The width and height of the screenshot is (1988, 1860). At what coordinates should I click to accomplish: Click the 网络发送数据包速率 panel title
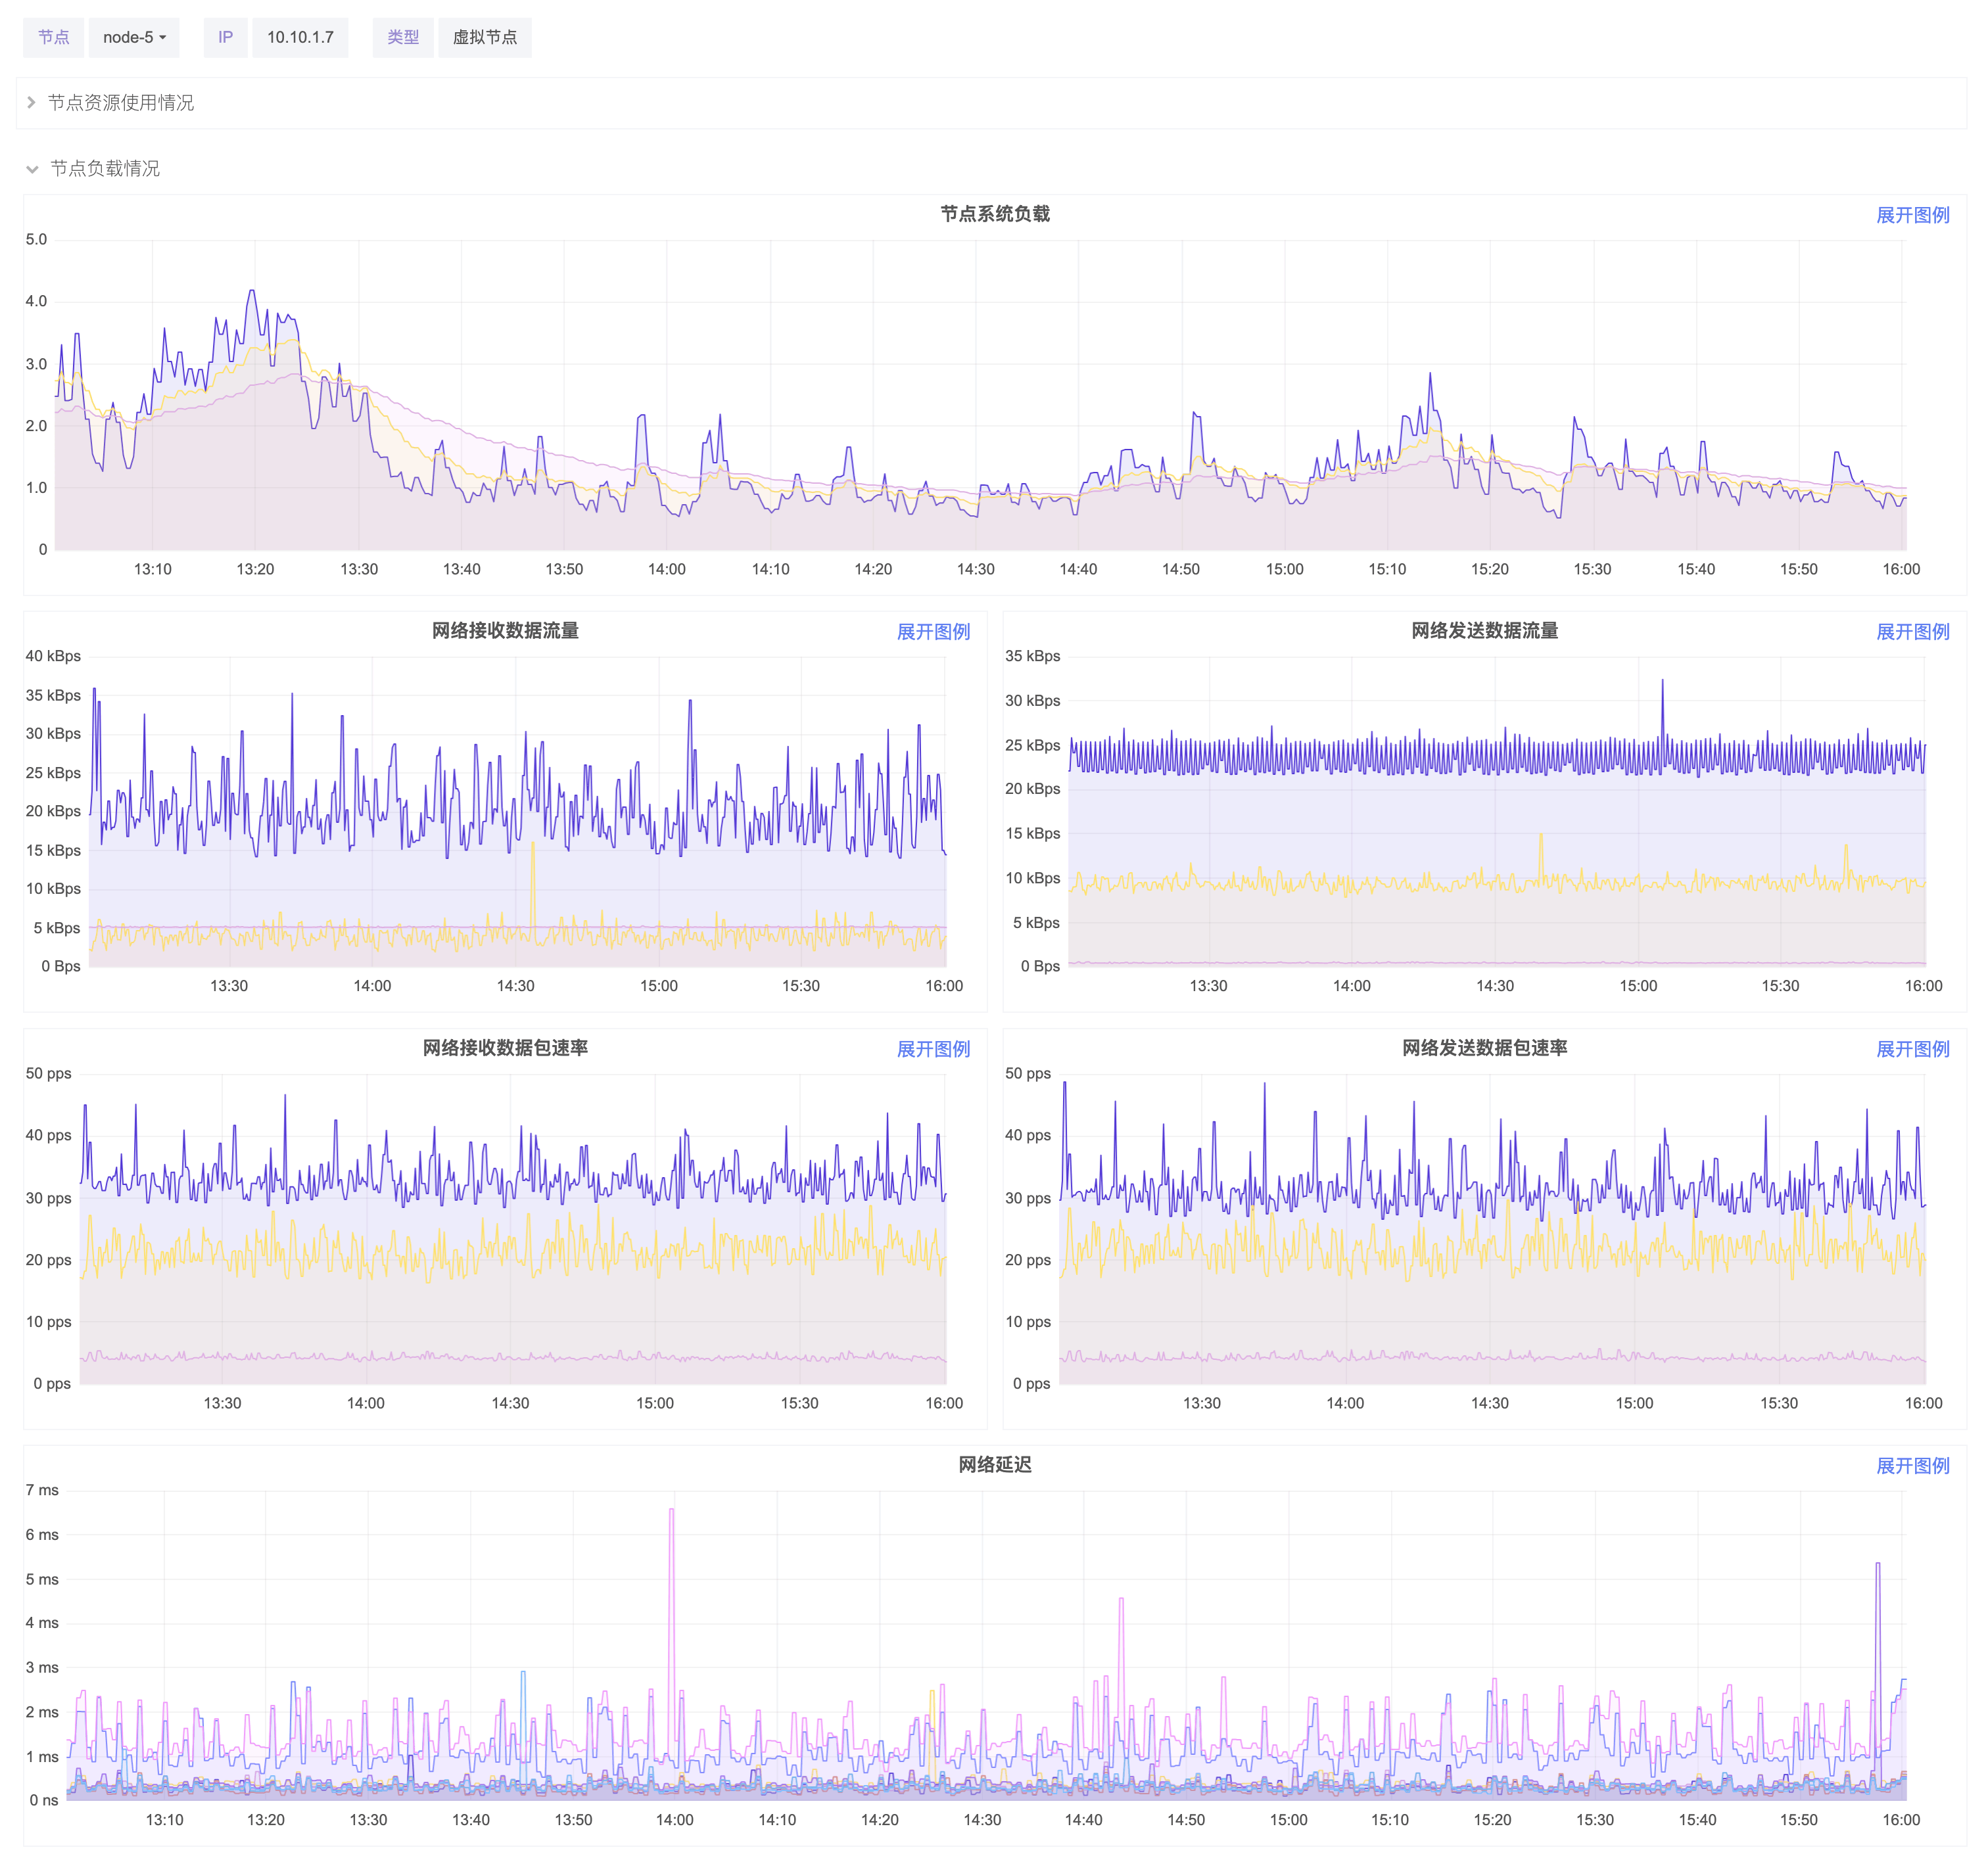pyautogui.click(x=1484, y=1048)
